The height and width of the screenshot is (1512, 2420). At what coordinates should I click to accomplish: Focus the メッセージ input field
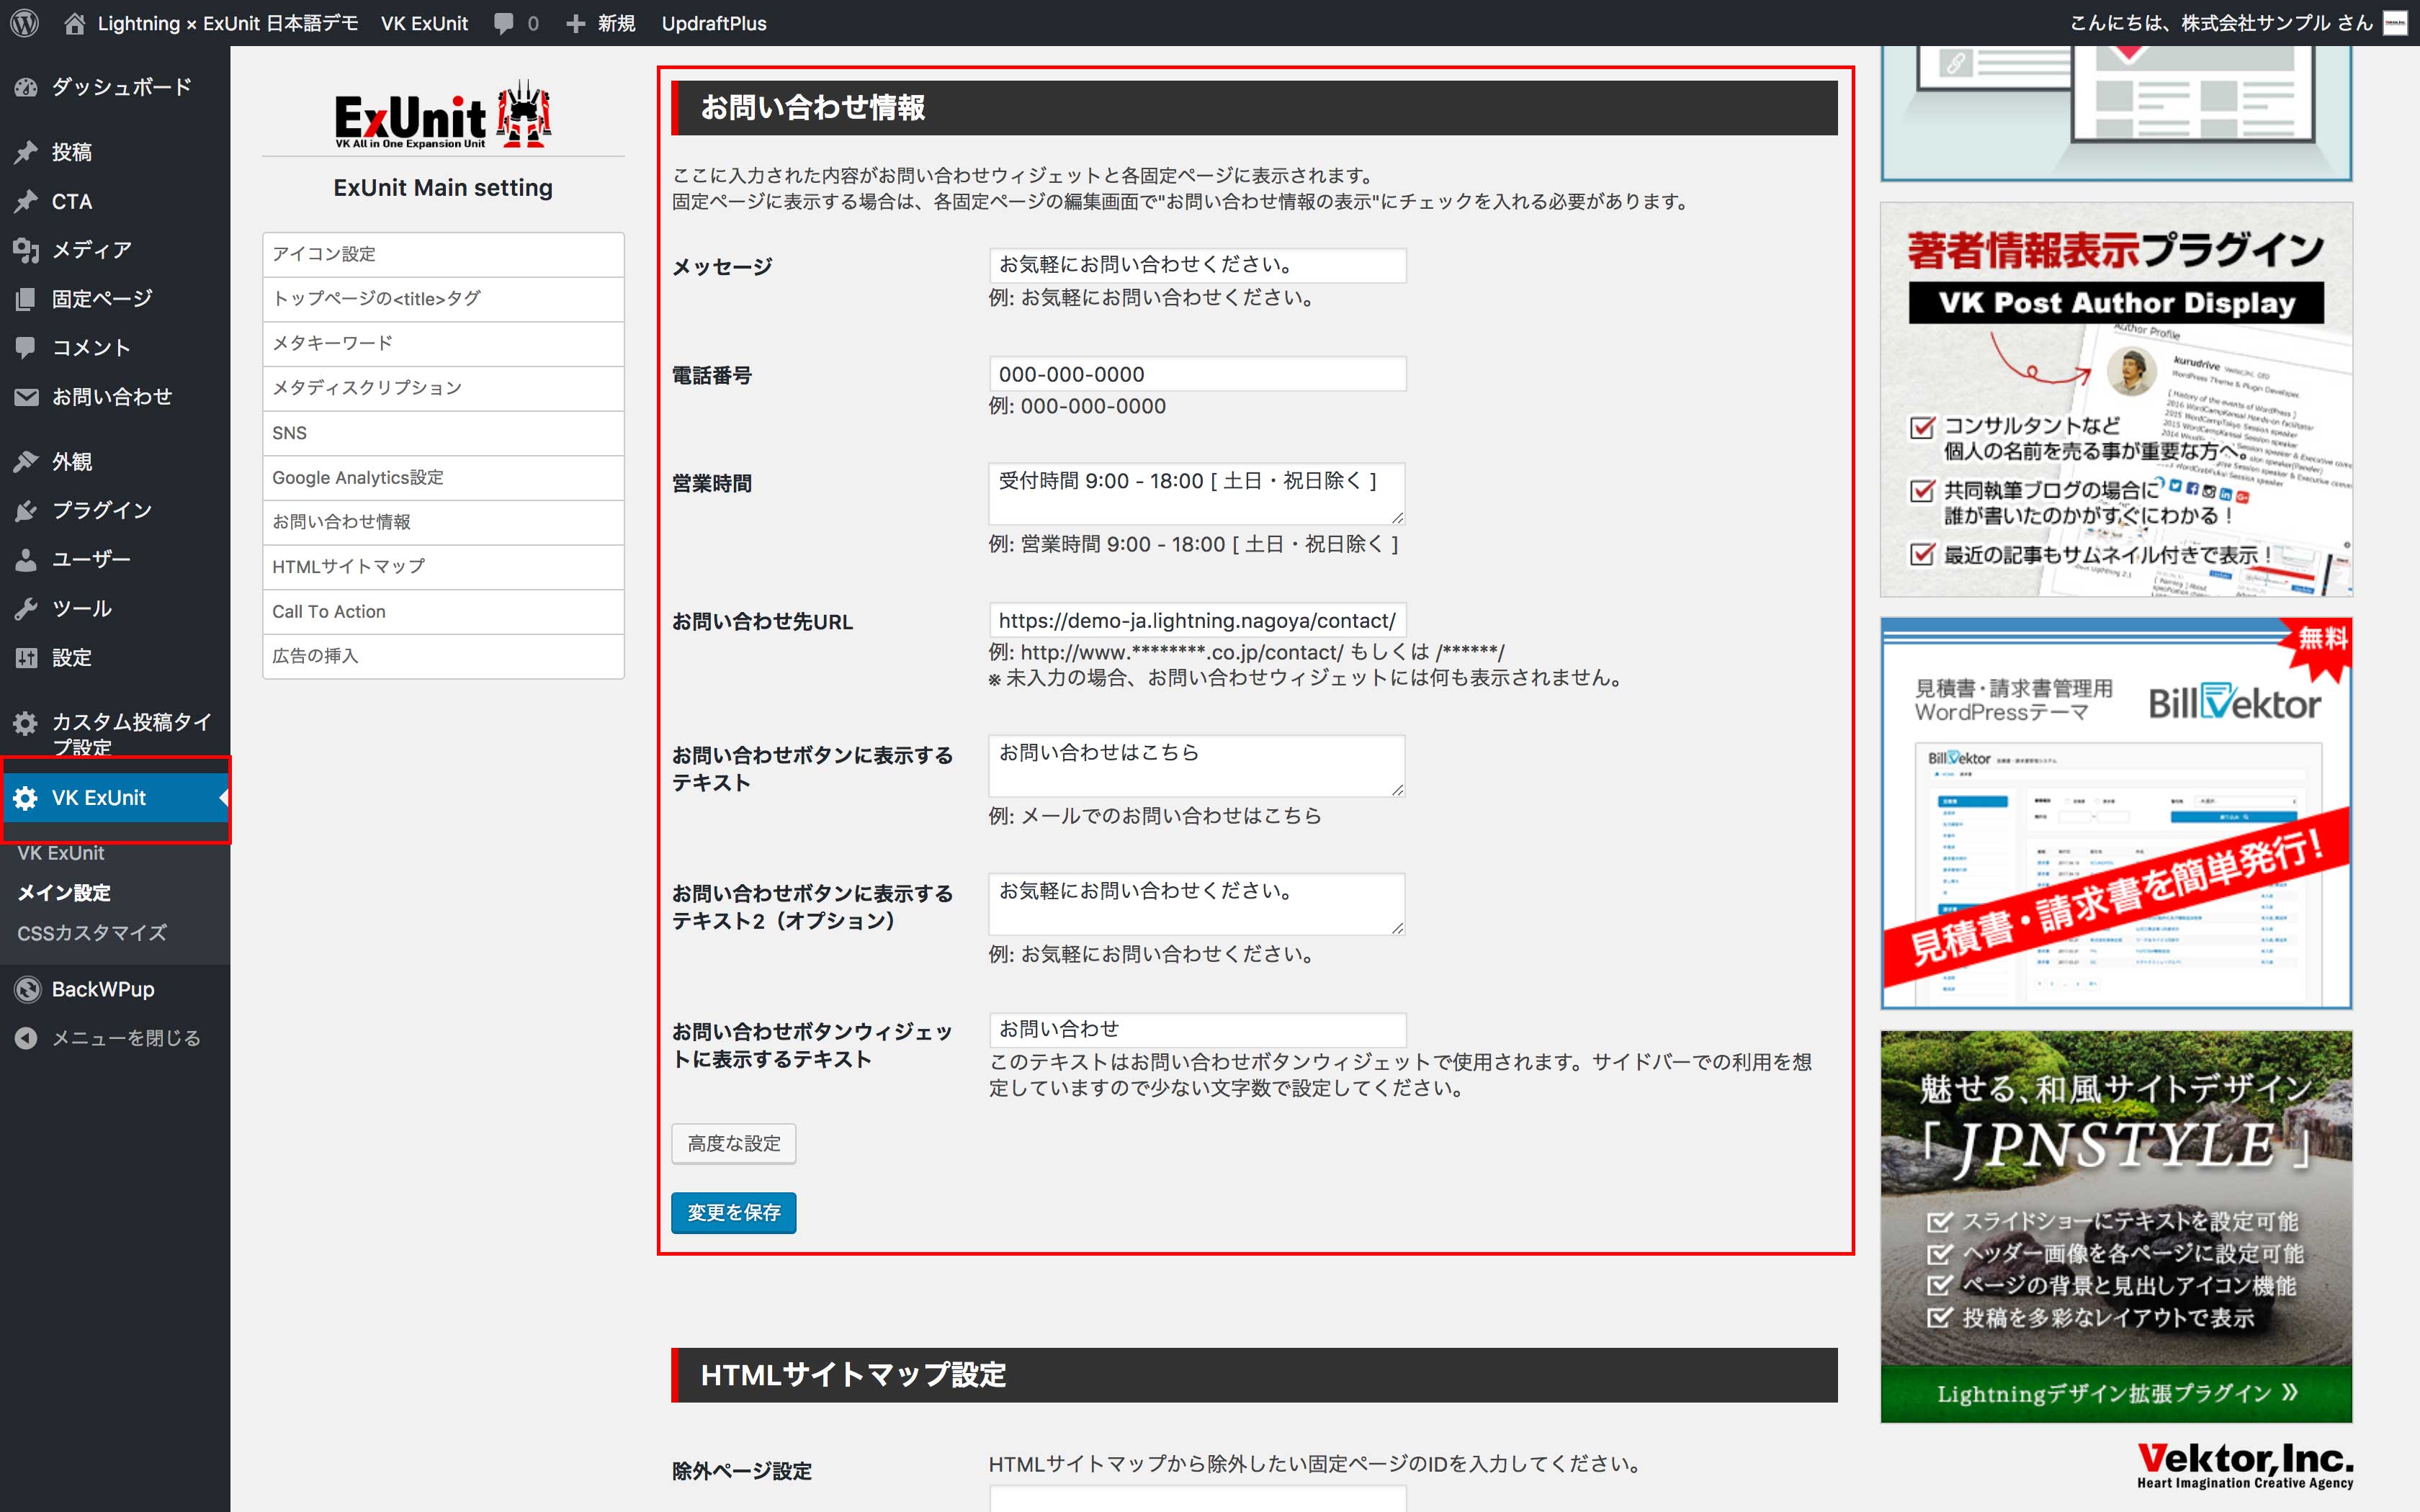(x=1197, y=265)
